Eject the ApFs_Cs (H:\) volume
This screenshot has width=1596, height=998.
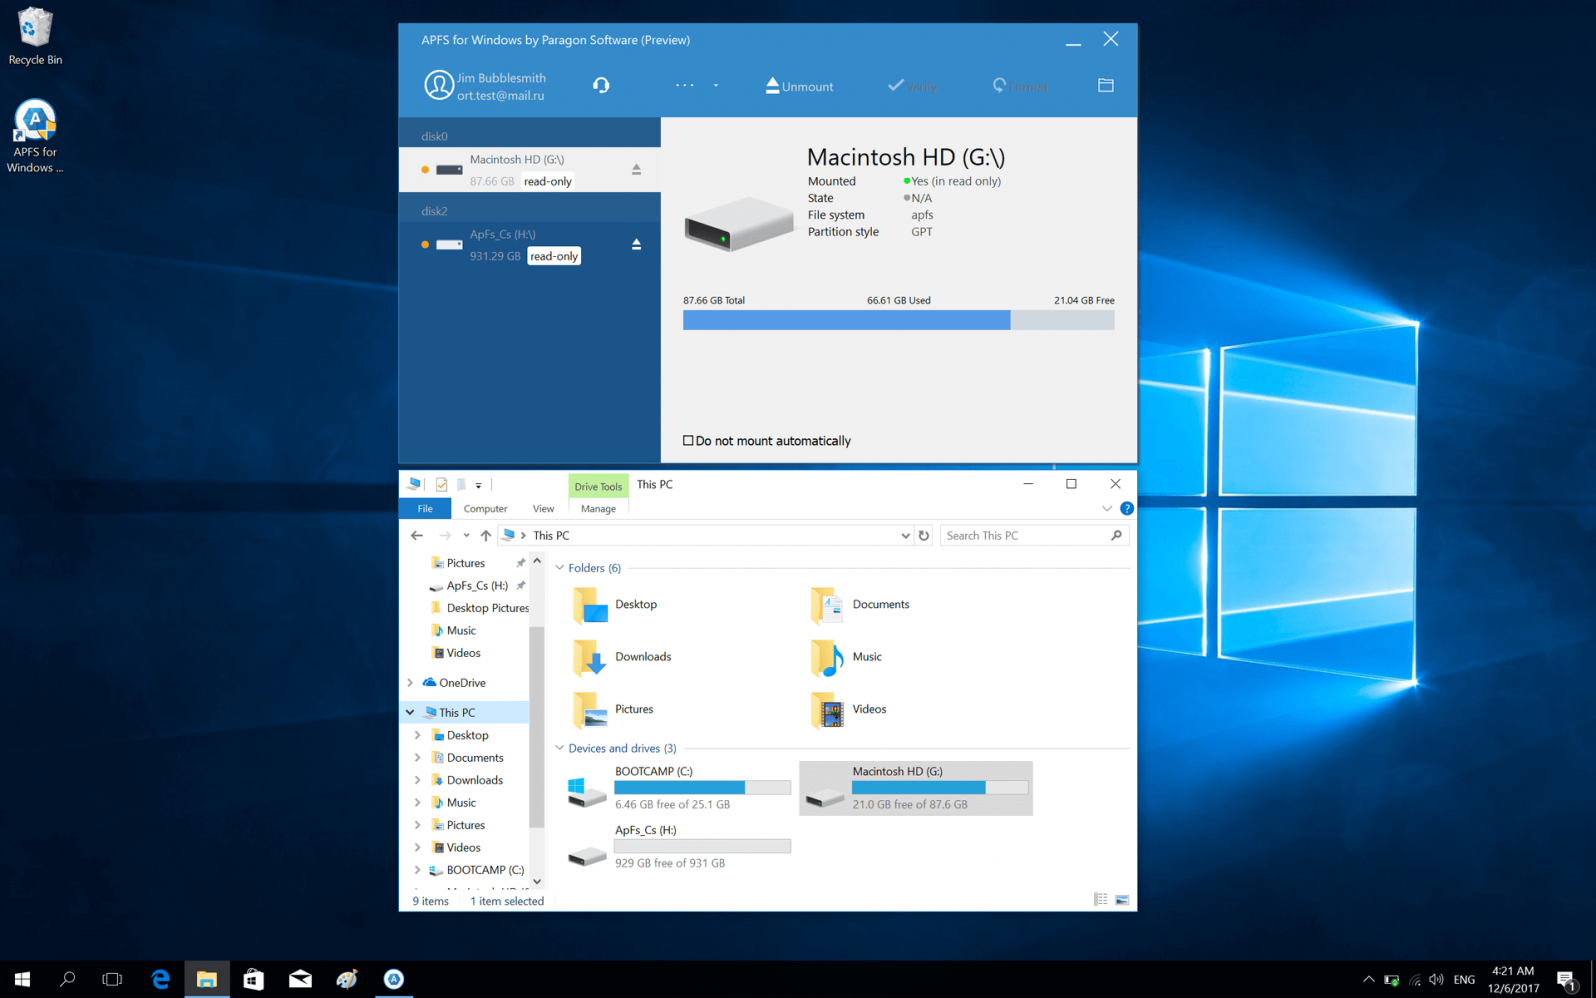pyautogui.click(x=636, y=245)
